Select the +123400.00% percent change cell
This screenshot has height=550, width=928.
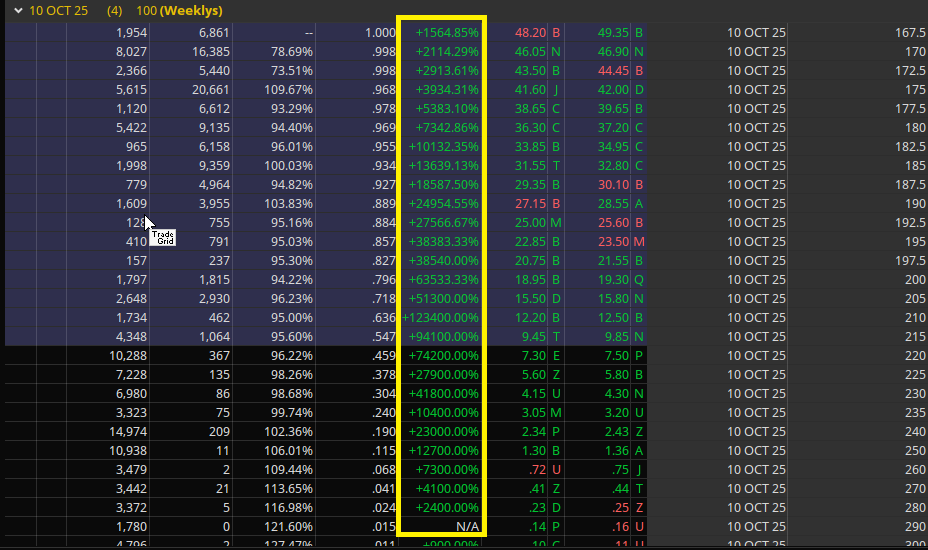click(x=441, y=317)
